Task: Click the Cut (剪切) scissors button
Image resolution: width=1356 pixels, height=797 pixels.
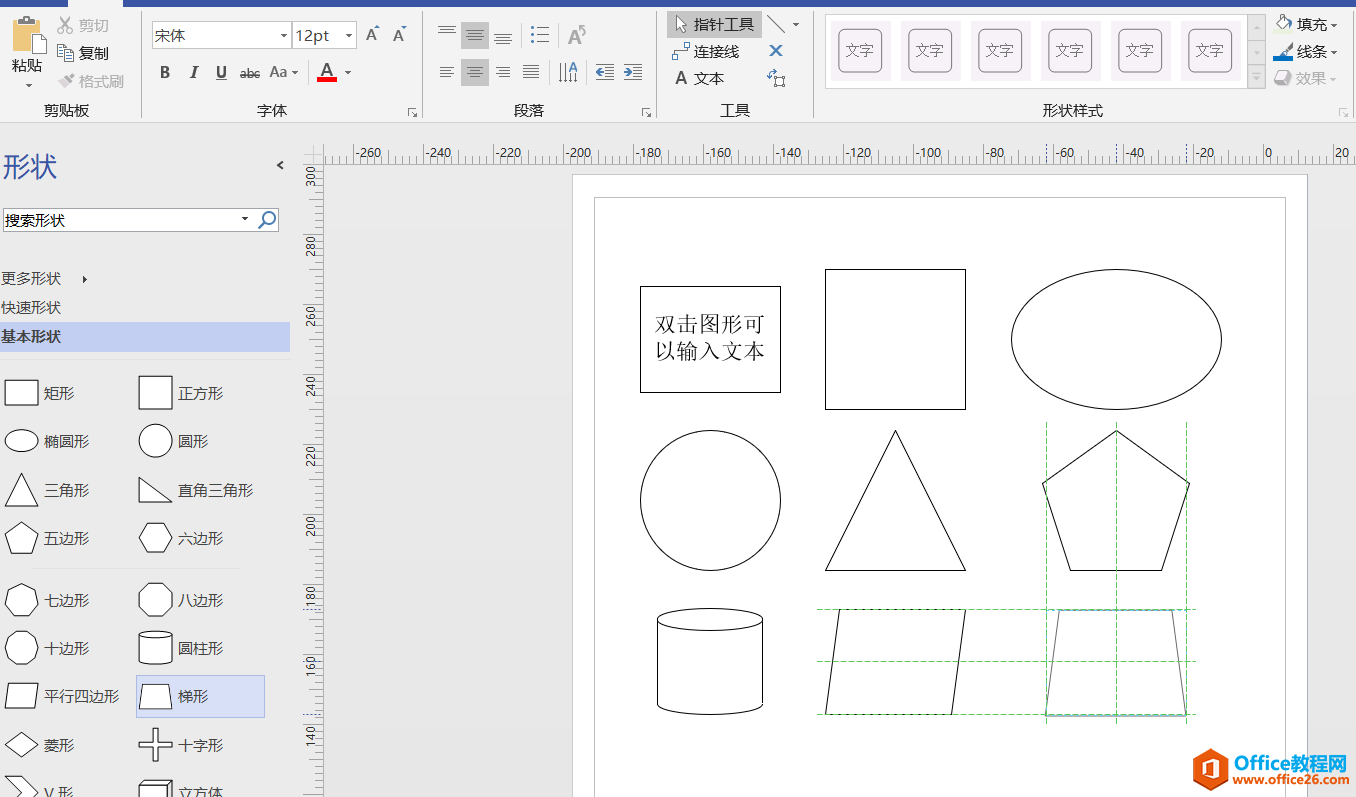Action: pyautogui.click(x=83, y=26)
